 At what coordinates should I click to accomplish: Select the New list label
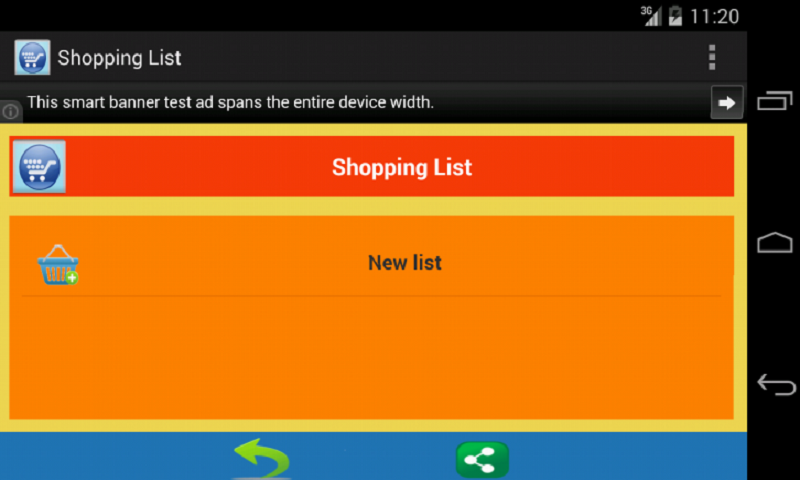click(405, 263)
